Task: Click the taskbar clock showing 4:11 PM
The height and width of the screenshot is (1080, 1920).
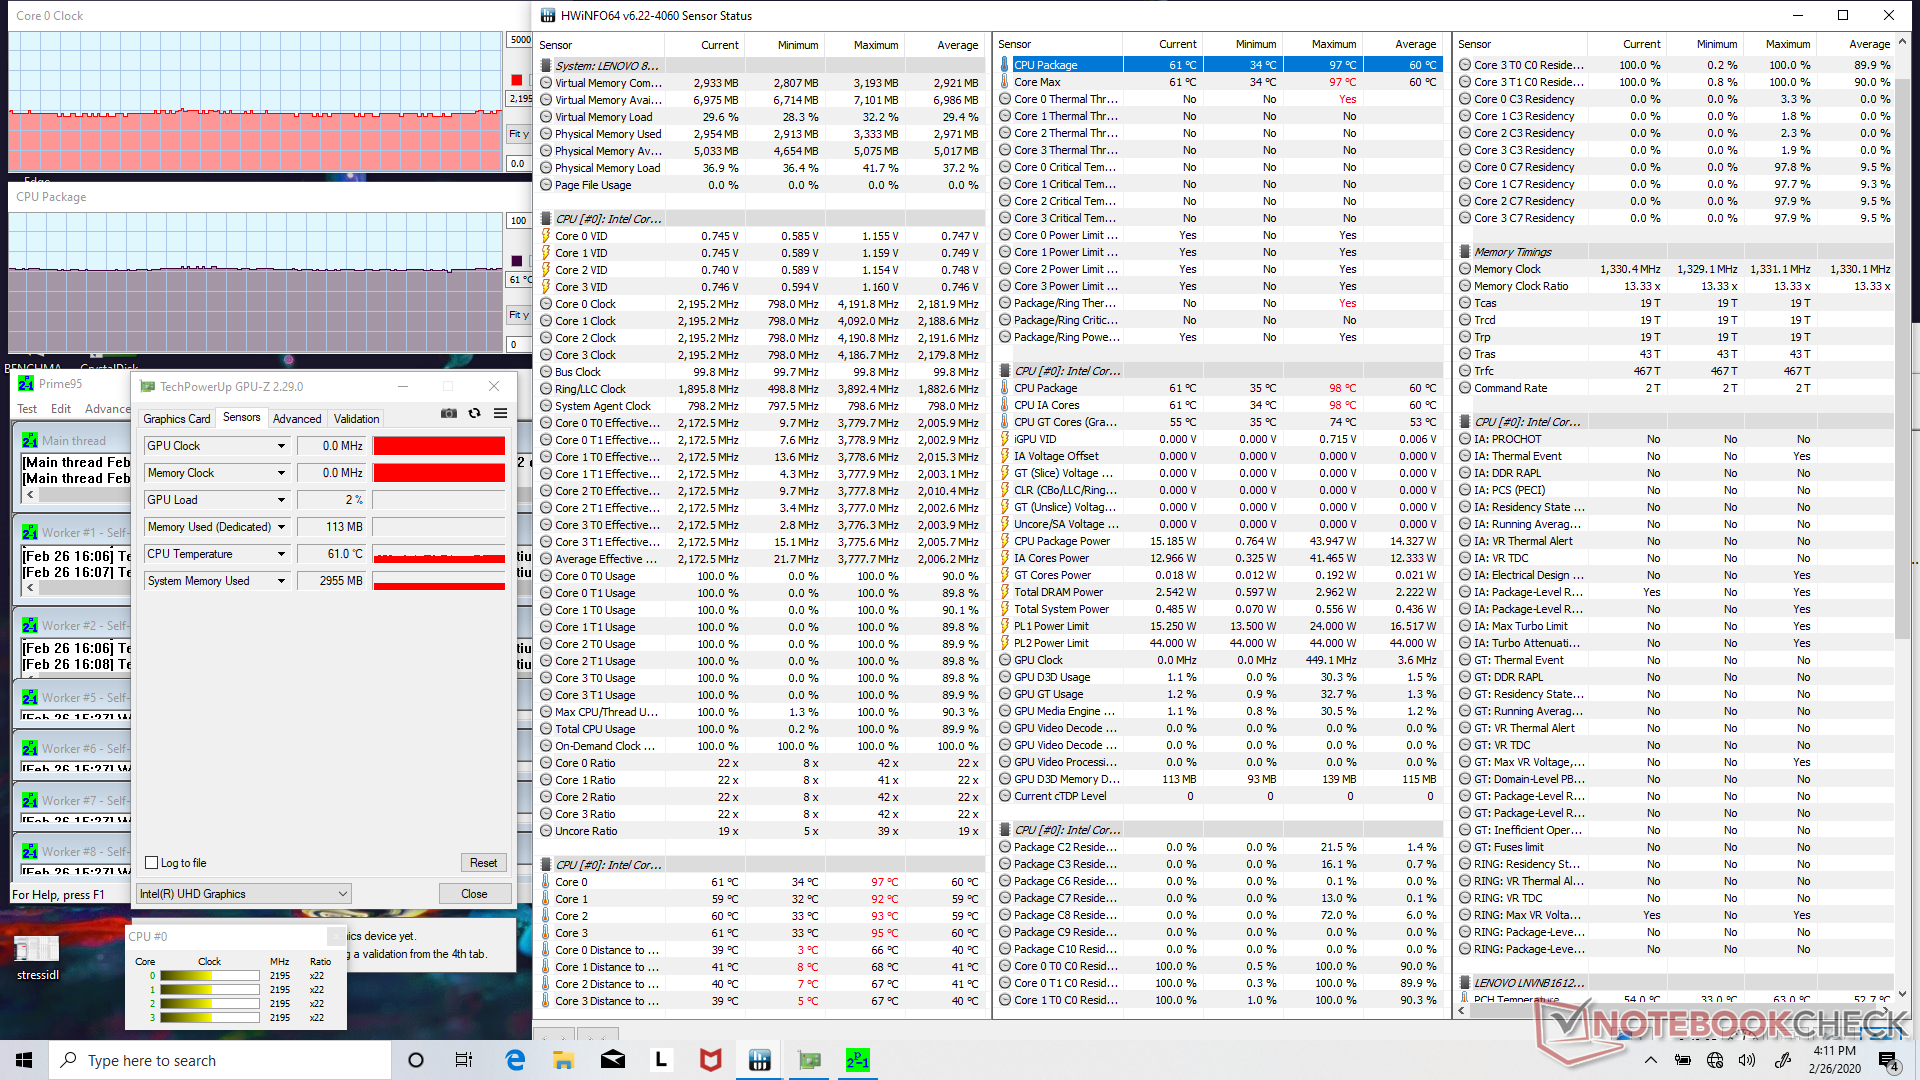Action: point(1834,1060)
